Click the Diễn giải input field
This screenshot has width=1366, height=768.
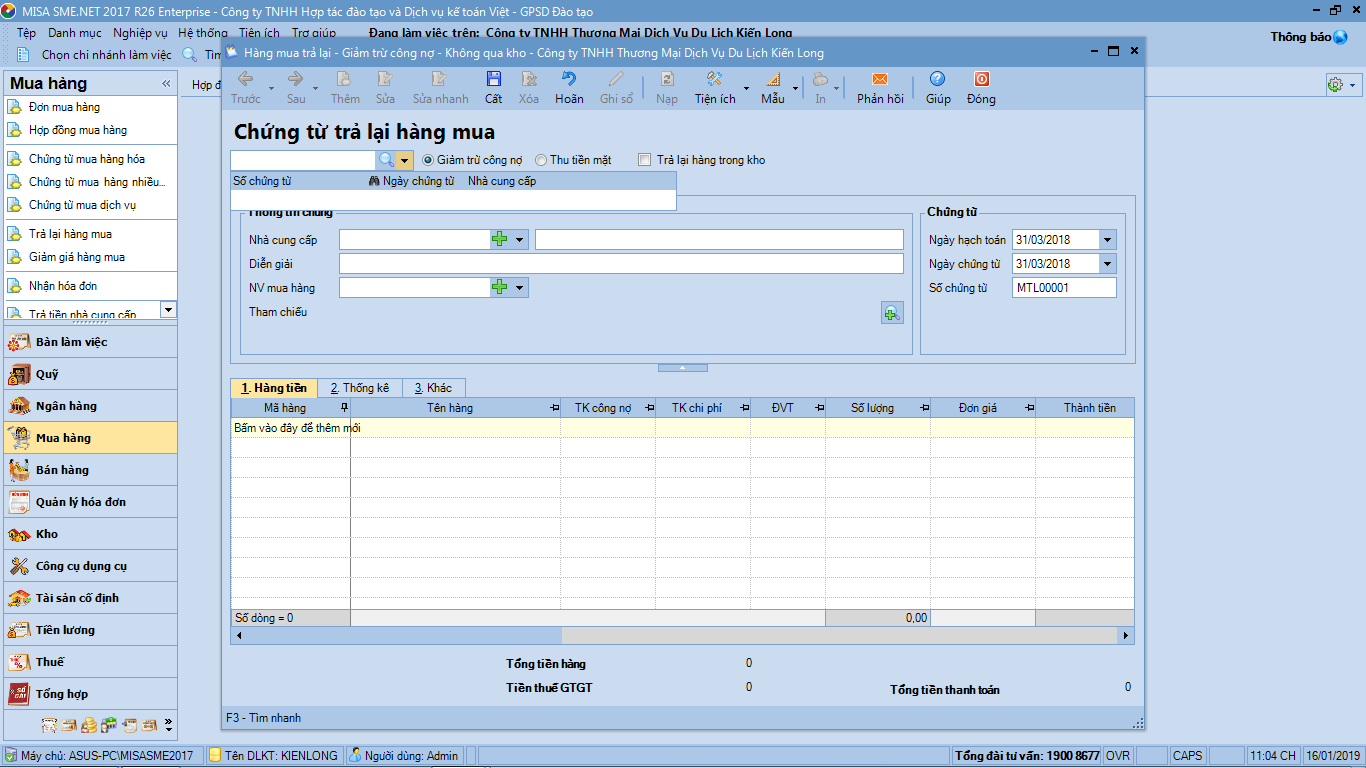pos(621,263)
